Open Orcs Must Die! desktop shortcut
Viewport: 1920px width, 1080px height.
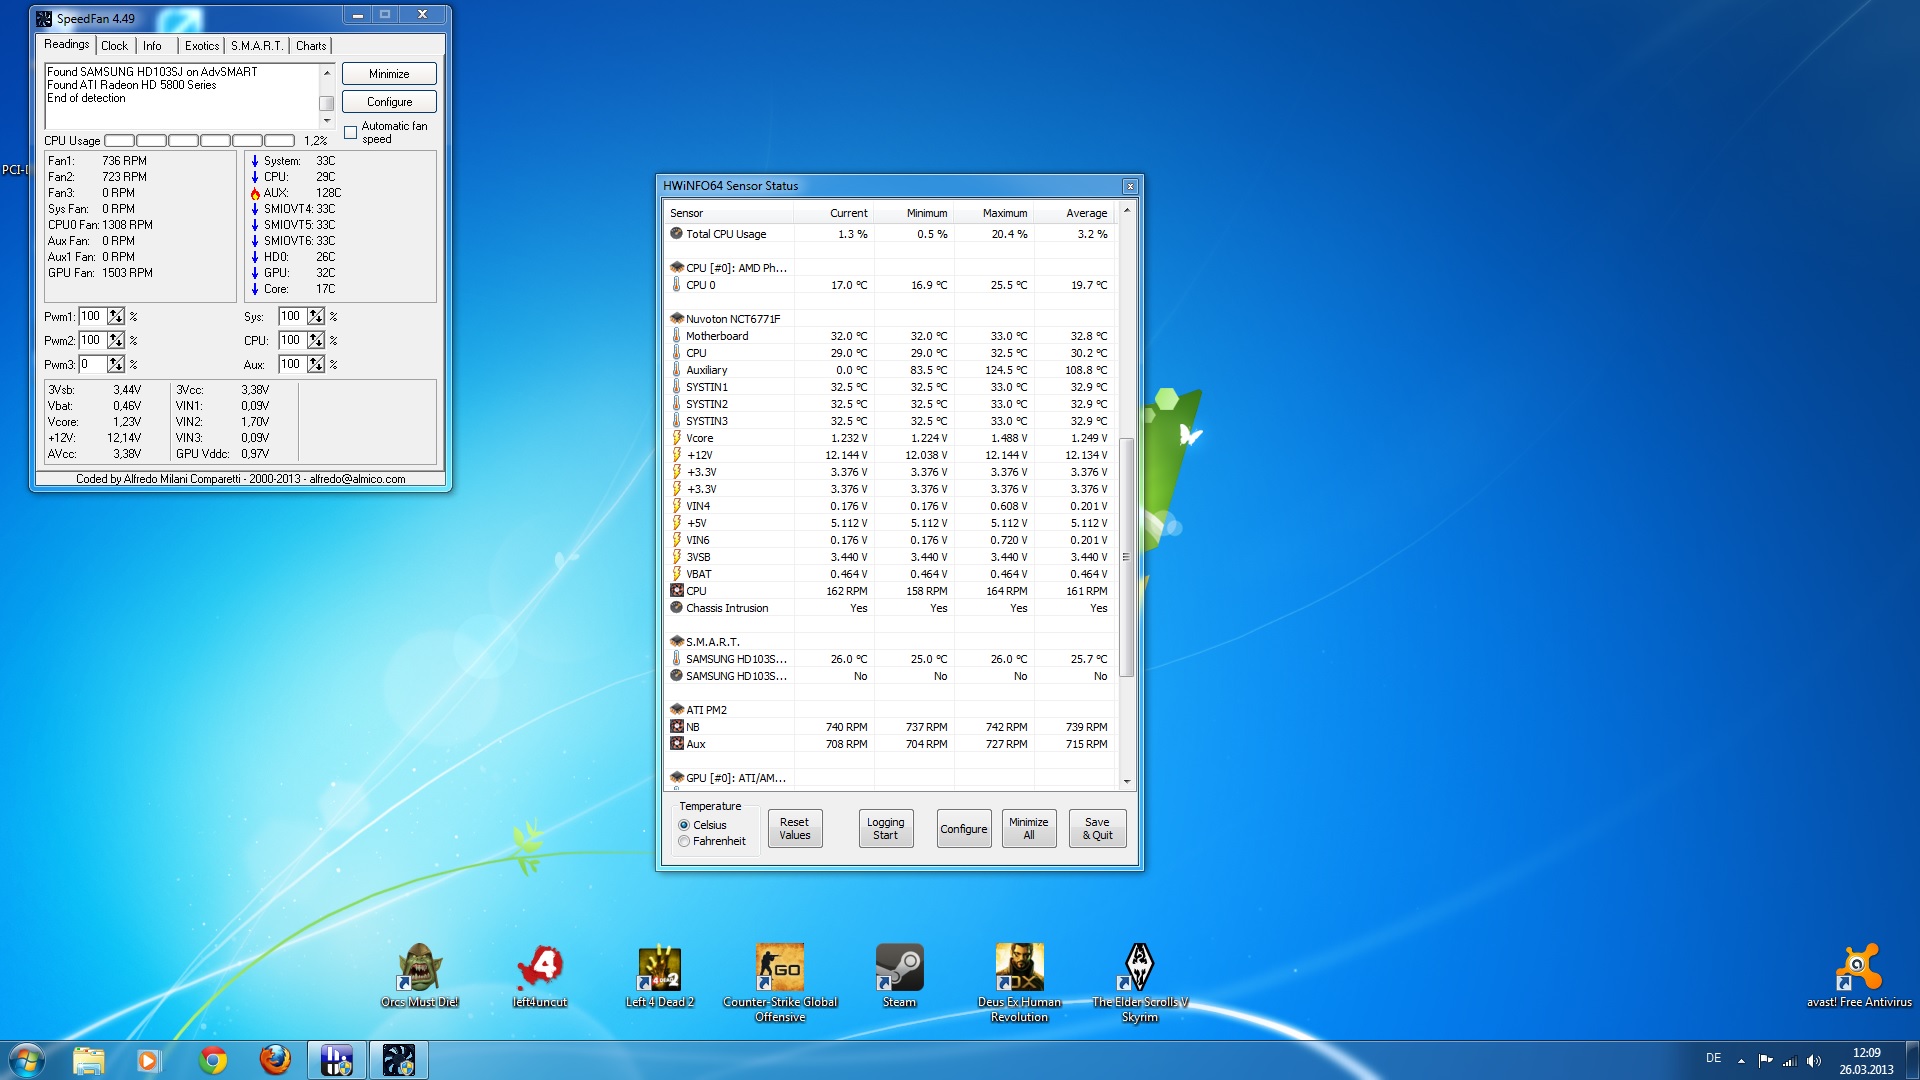(420, 975)
